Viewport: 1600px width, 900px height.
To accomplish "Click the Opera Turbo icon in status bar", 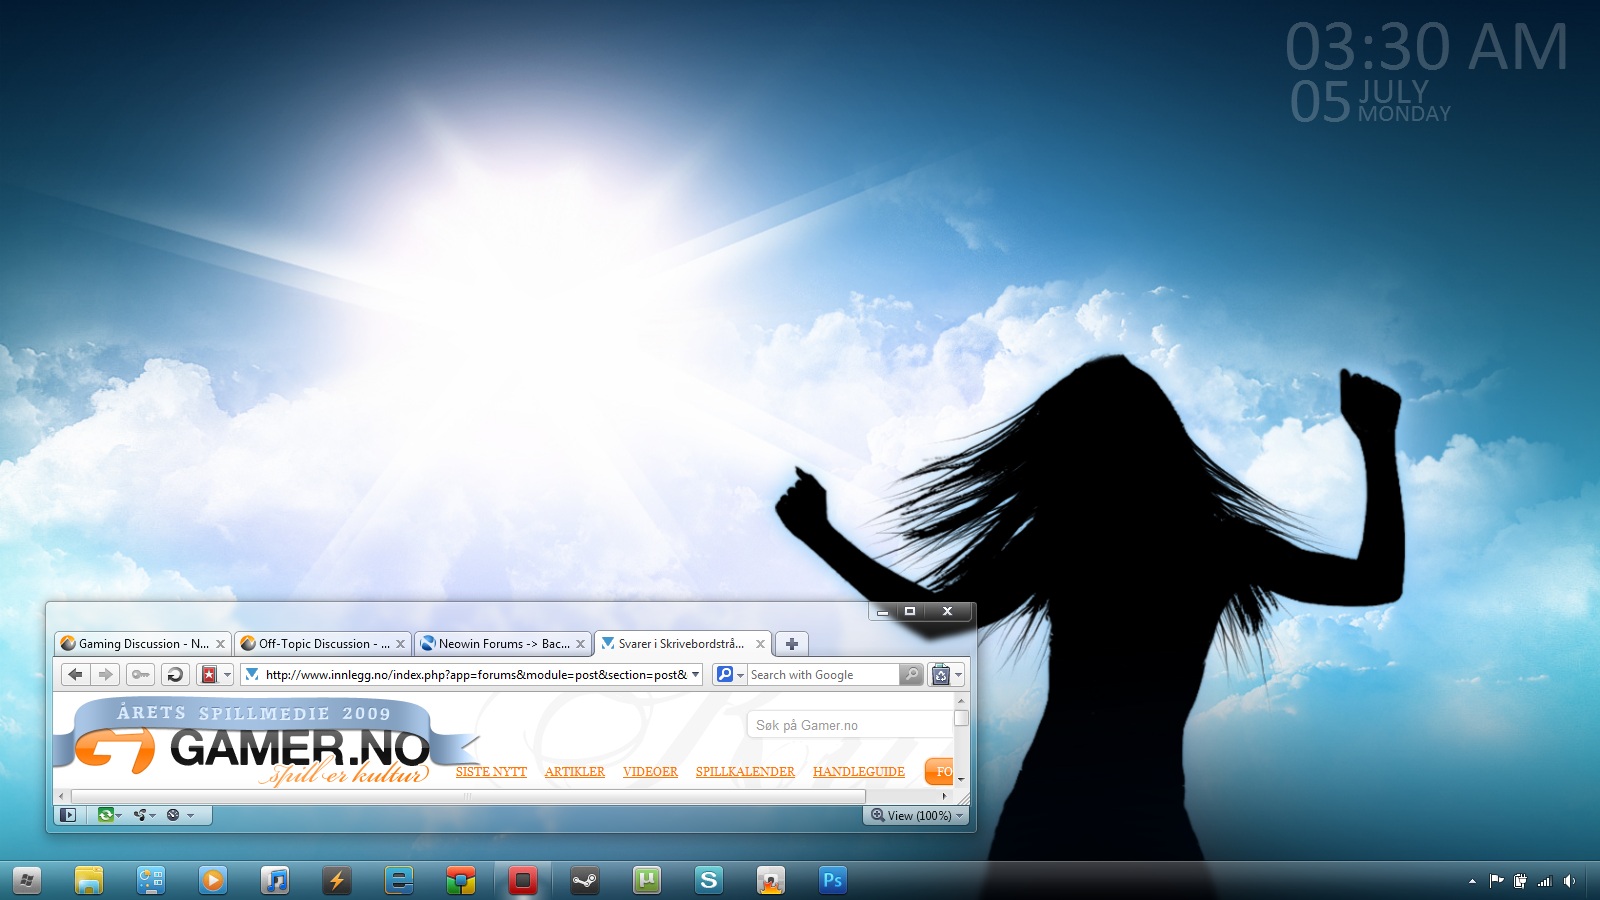I will tap(173, 815).
